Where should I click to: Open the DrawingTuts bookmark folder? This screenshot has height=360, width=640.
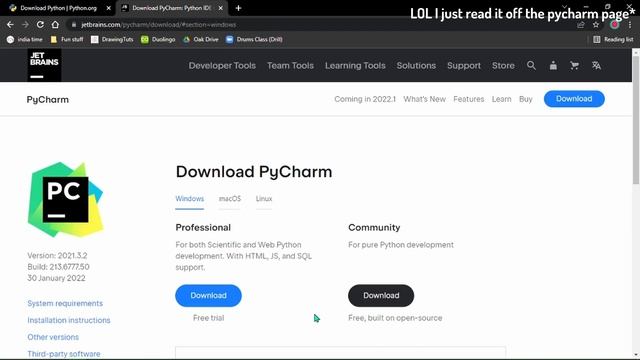[112, 39]
